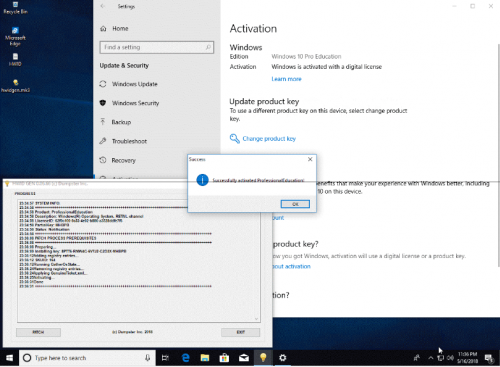Open Microsoft Store from the taskbar
The image size is (500, 367).
point(224,358)
